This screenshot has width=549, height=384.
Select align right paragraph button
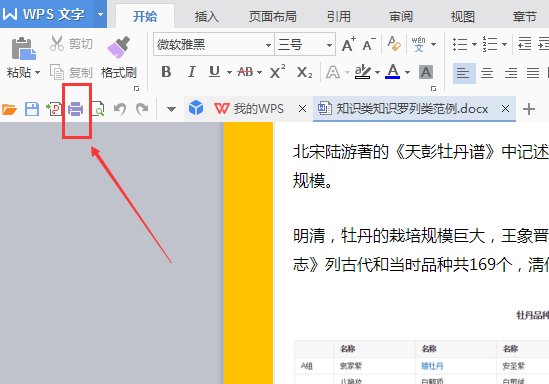point(510,73)
